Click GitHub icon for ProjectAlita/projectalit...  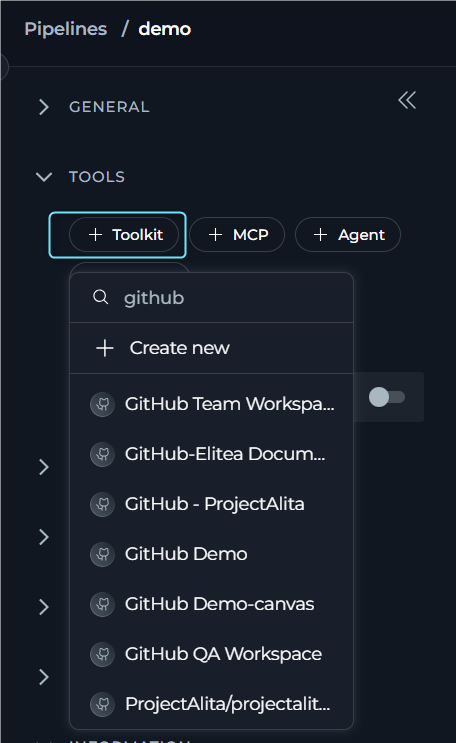[x=102, y=704]
